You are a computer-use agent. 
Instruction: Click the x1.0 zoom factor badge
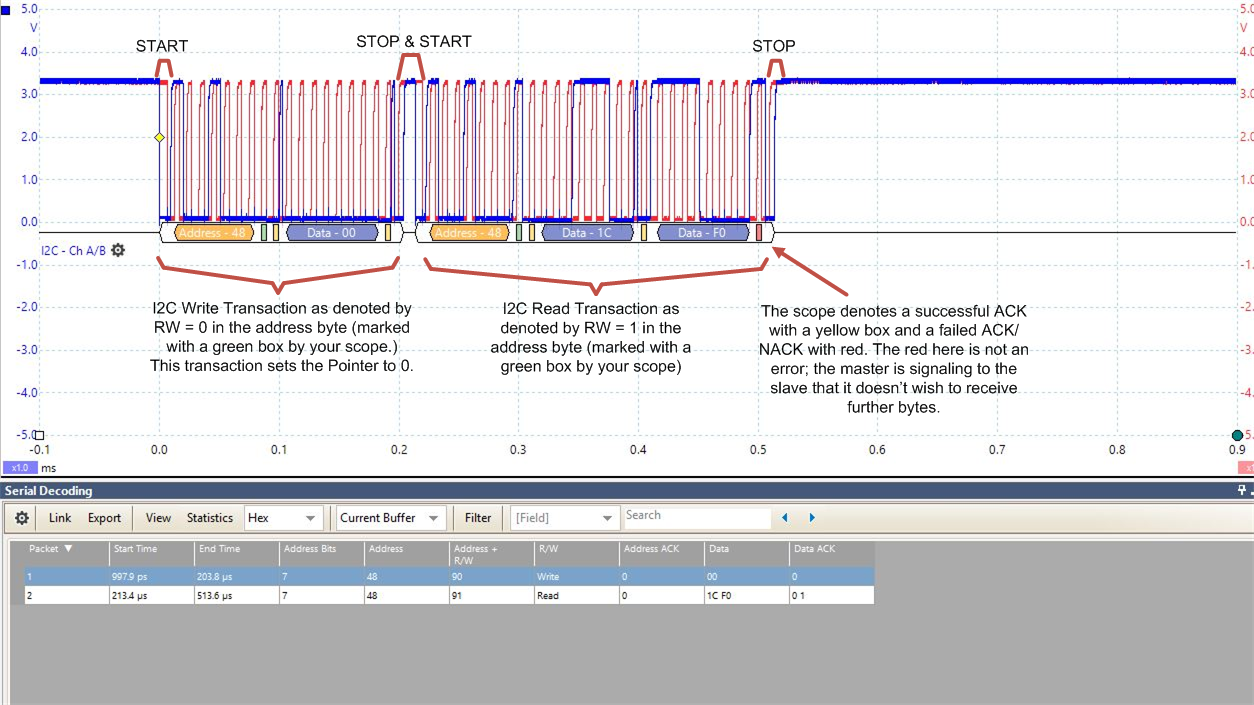point(19,467)
